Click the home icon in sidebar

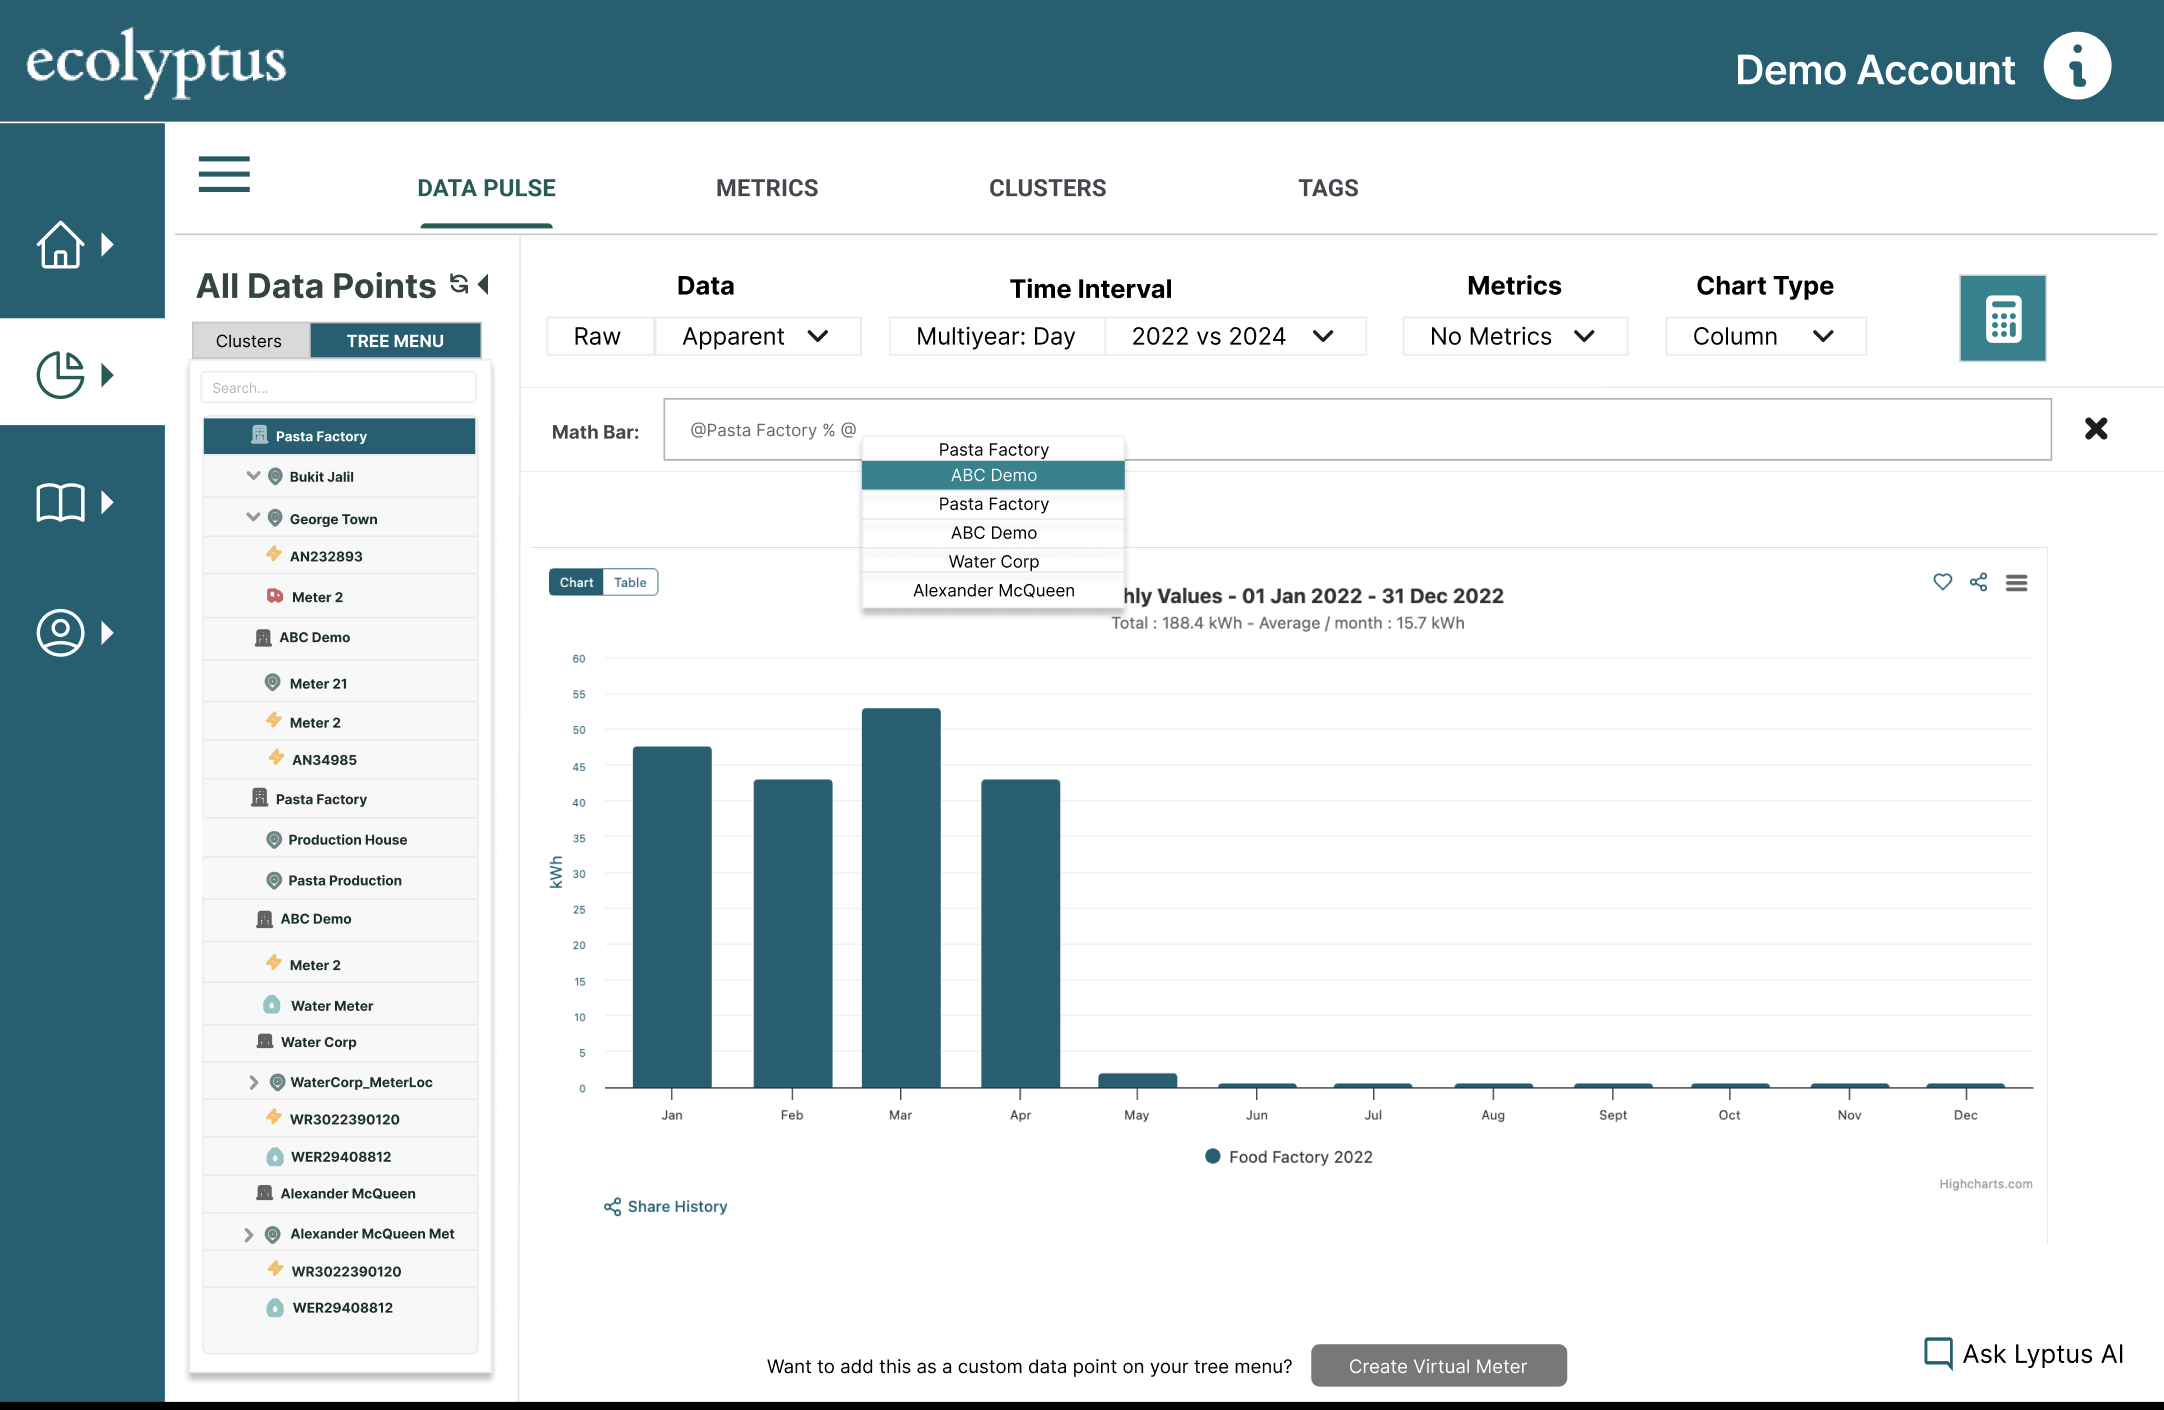coord(60,244)
